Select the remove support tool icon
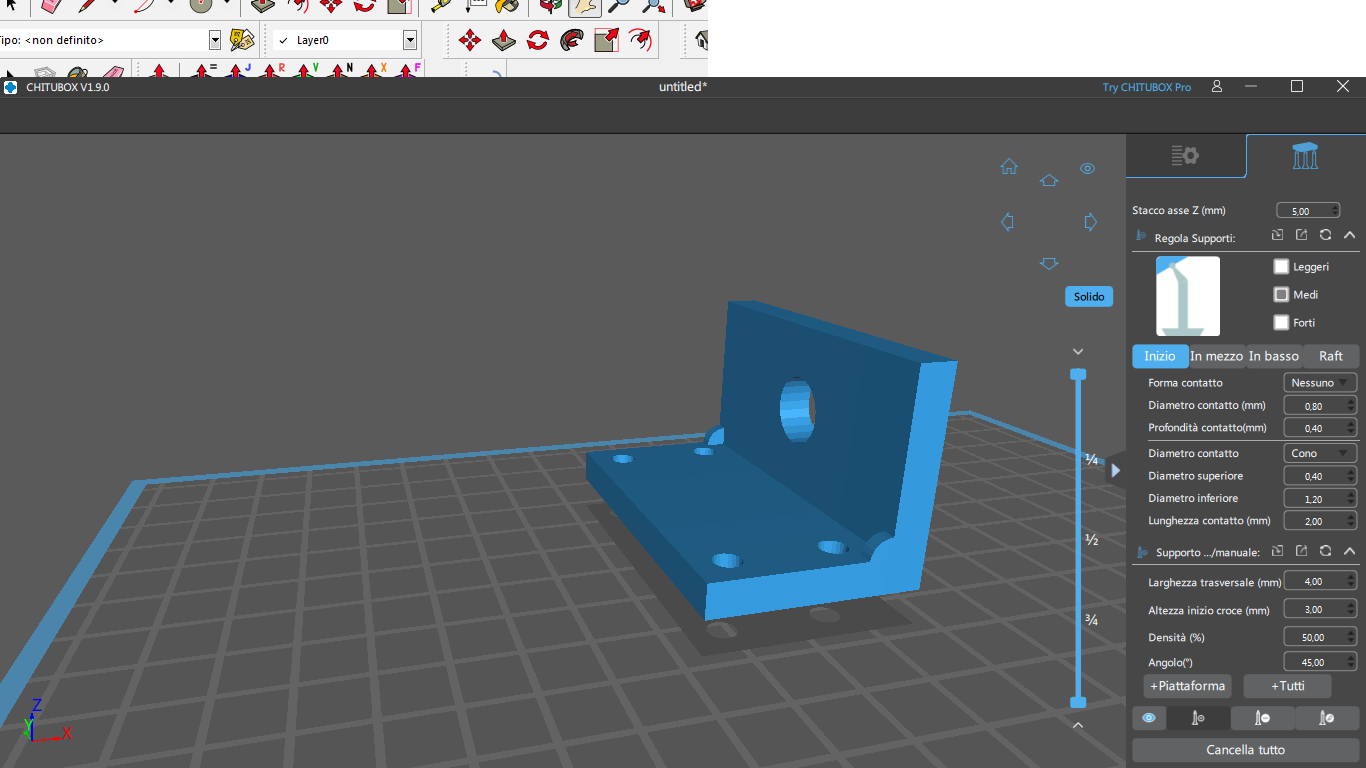The image size is (1366, 768). (1262, 718)
